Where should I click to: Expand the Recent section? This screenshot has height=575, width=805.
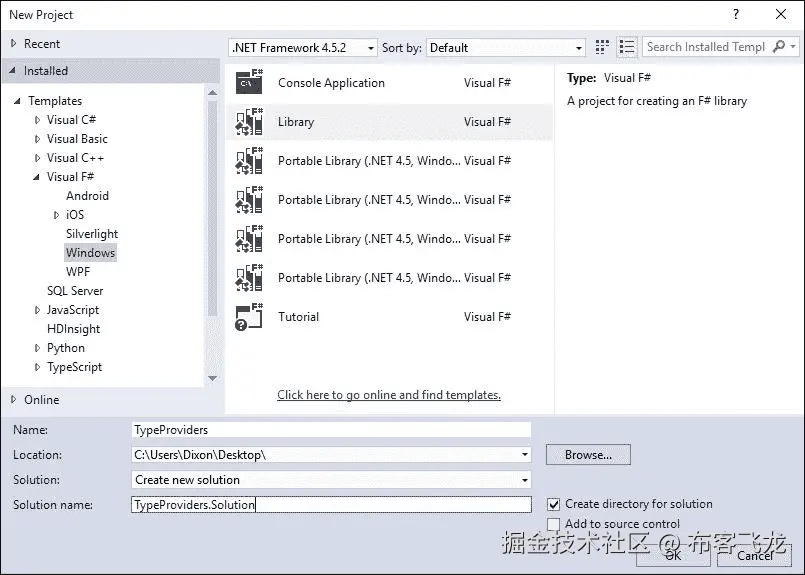coord(14,44)
